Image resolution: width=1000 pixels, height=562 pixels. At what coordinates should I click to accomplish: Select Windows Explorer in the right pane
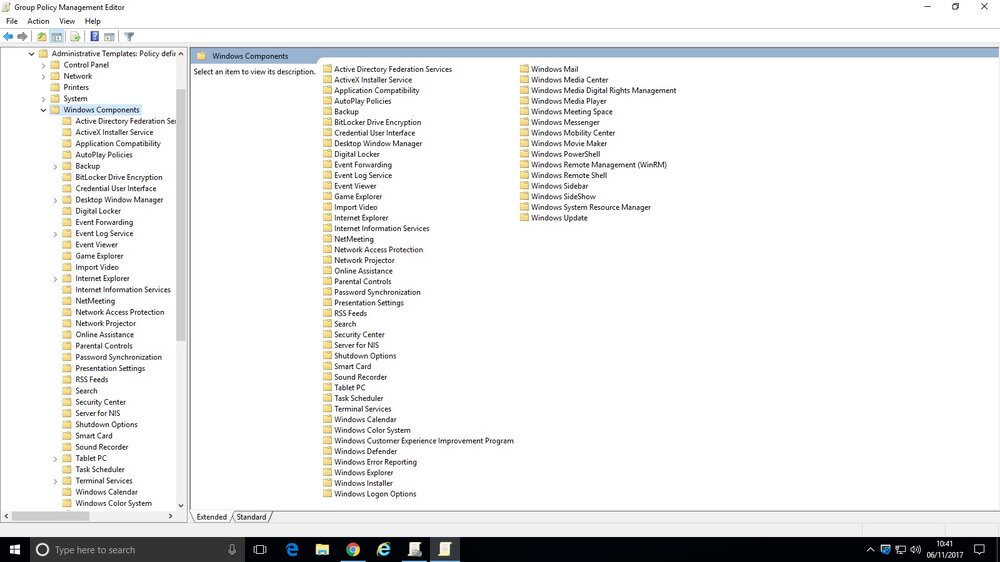click(x=364, y=473)
